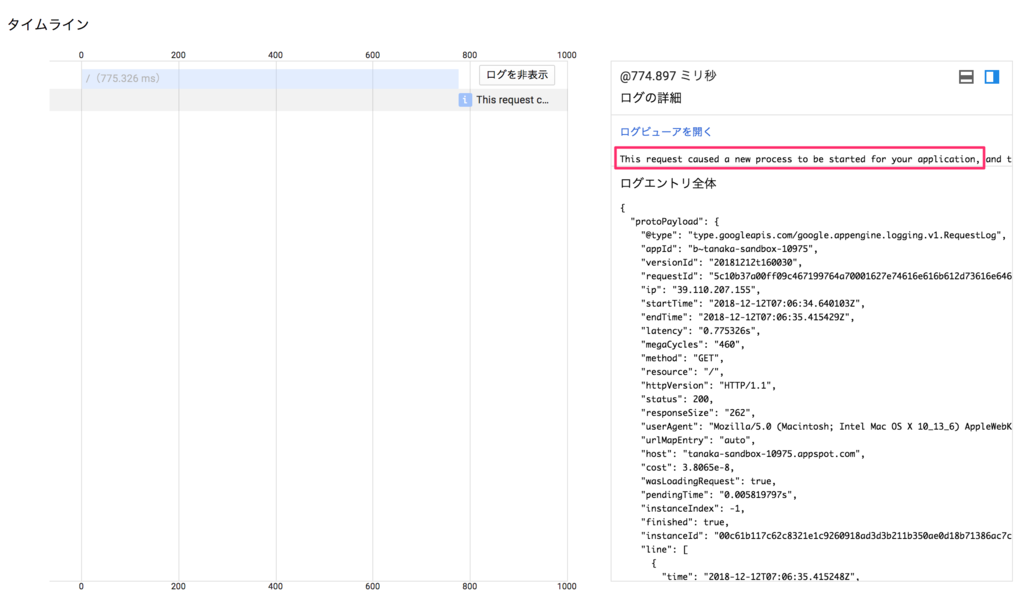Open the ログビューアを開く link
This screenshot has height=597, width=1024.
pos(665,131)
